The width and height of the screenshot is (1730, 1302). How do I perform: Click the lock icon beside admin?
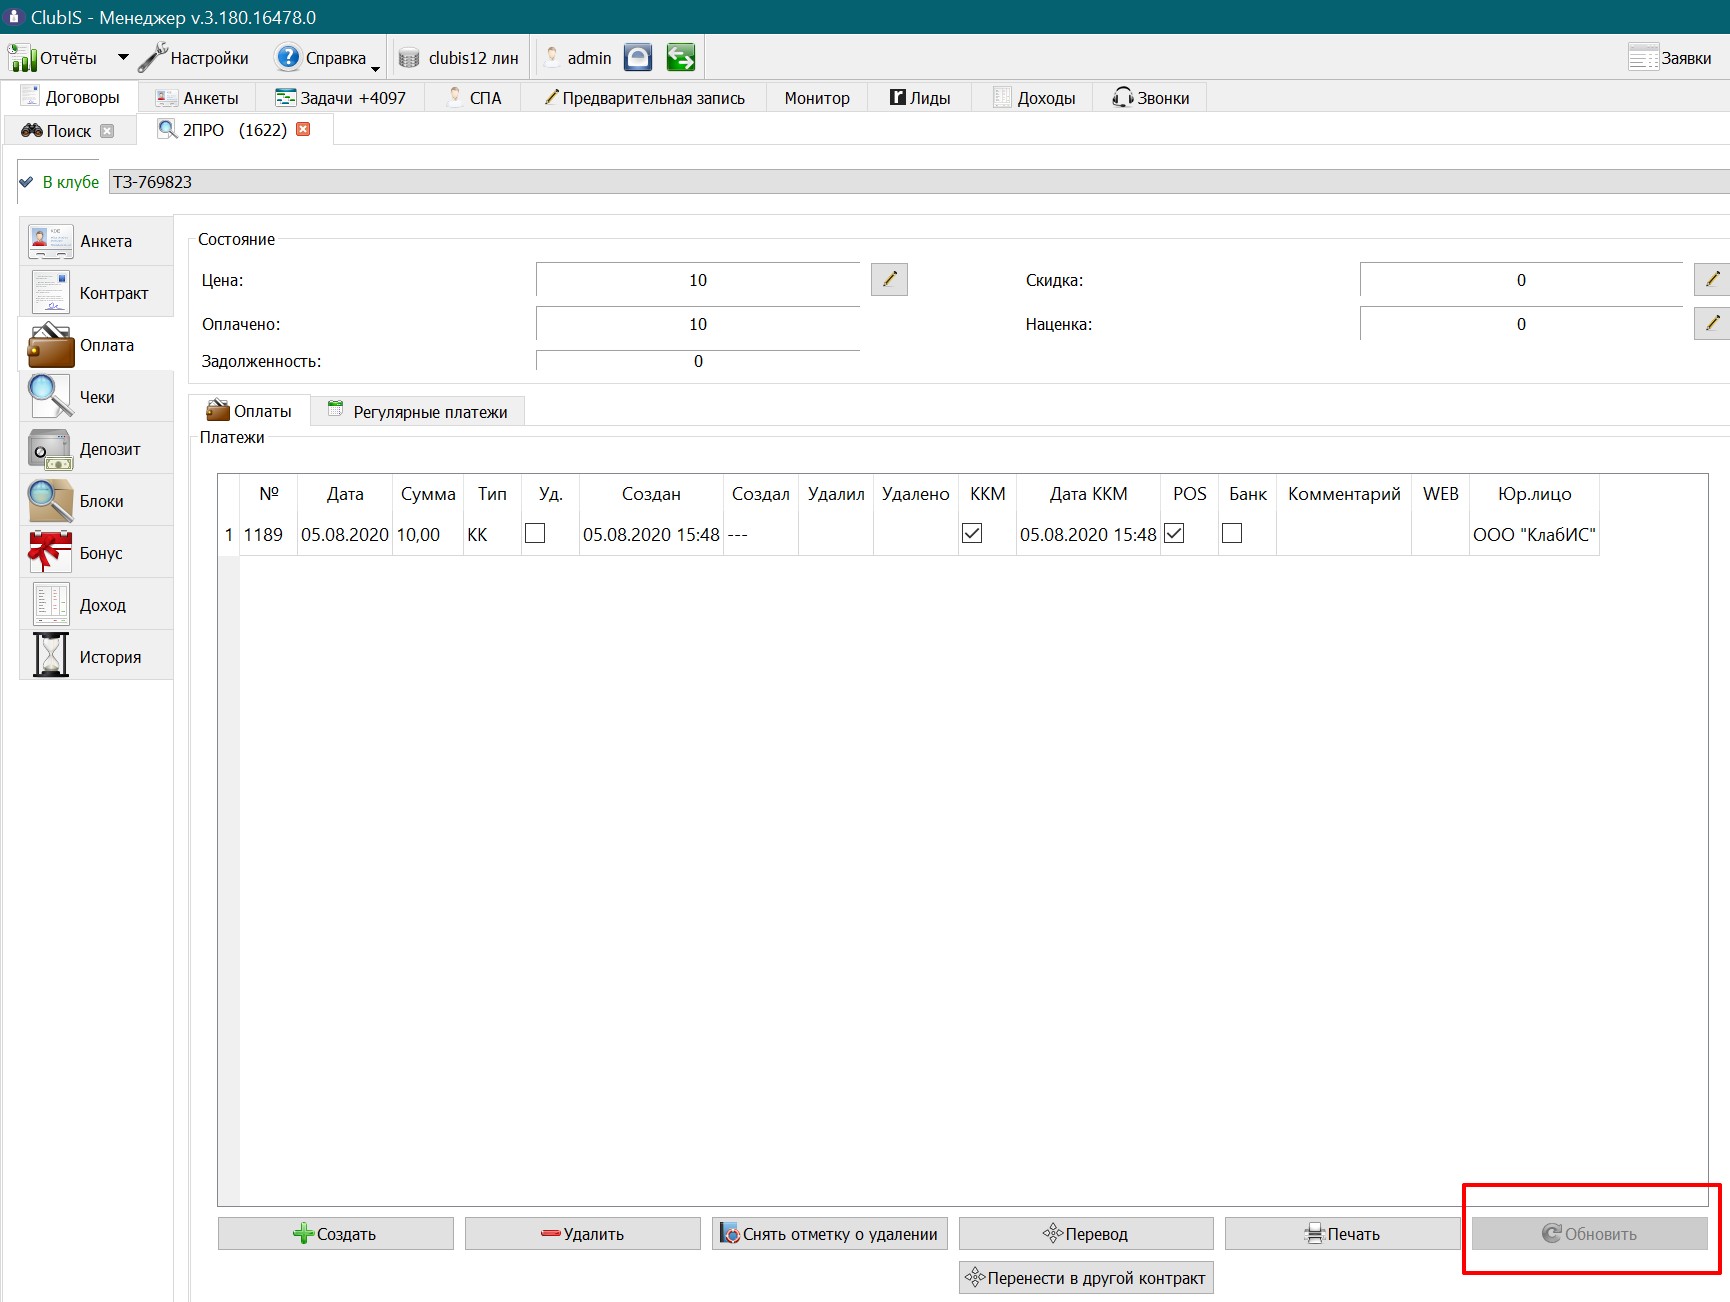click(638, 58)
